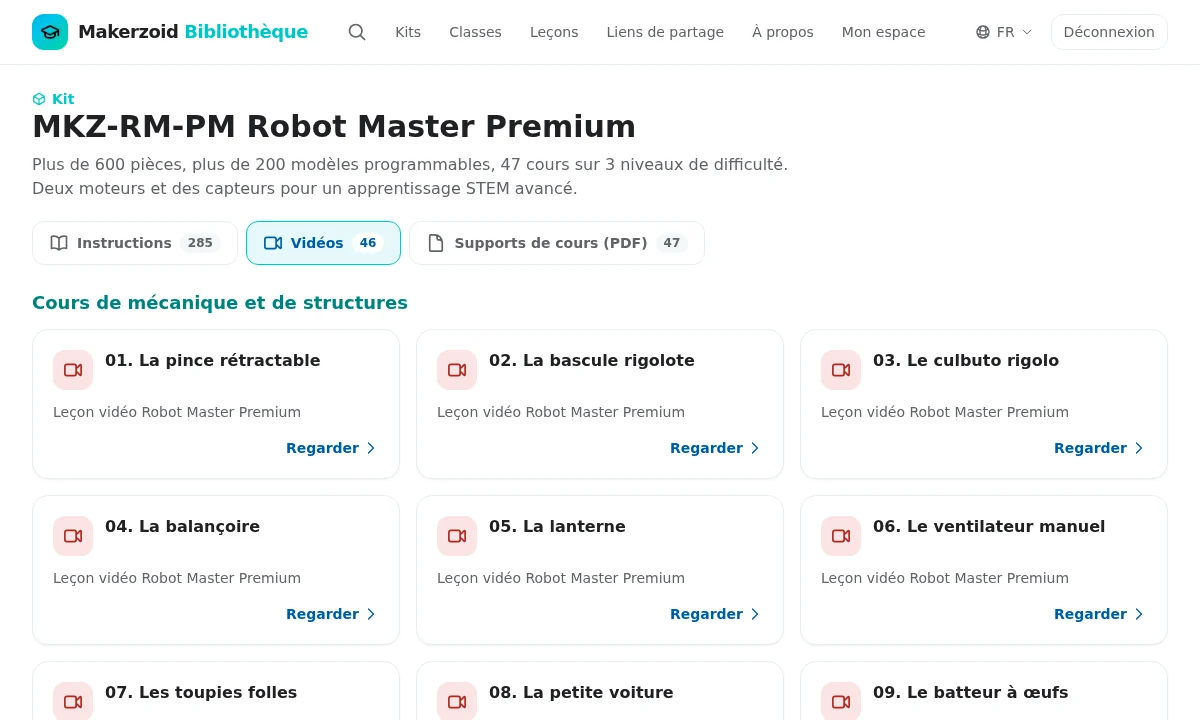Click the title 06. Le ventilateur manuel
This screenshot has width=1200, height=720.
[x=989, y=526]
